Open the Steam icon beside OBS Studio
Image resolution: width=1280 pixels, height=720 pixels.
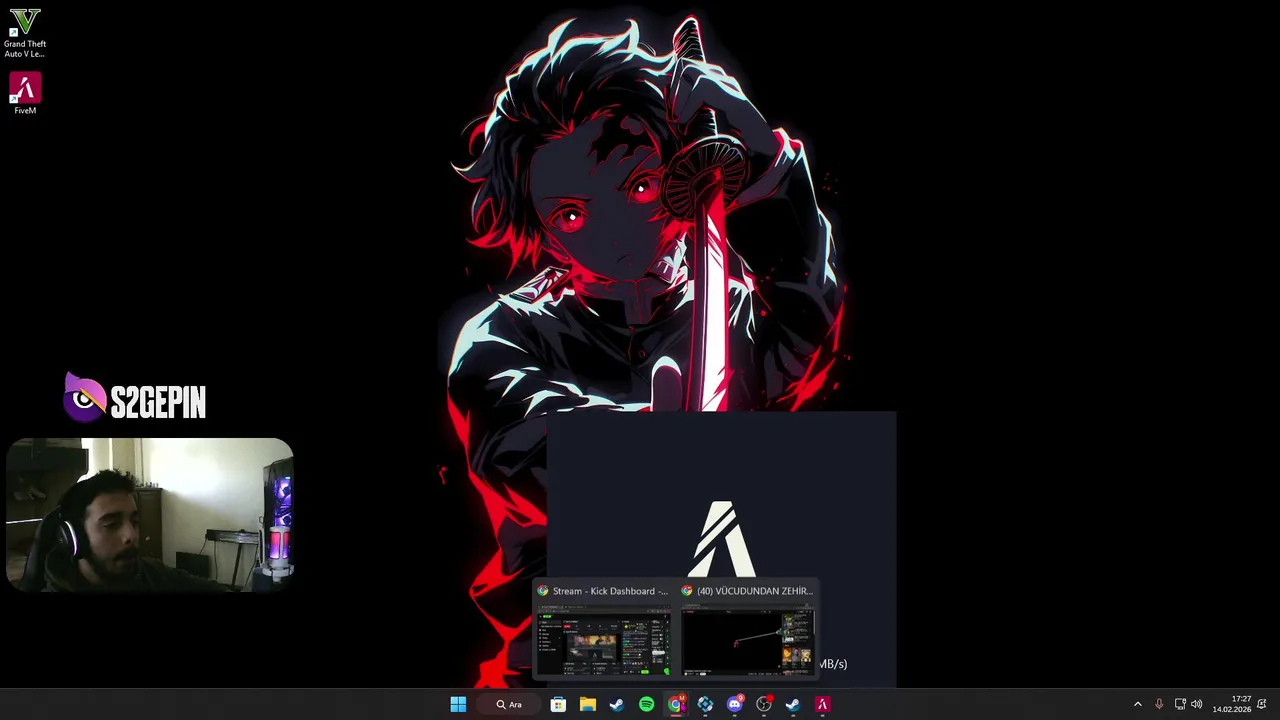(793, 704)
